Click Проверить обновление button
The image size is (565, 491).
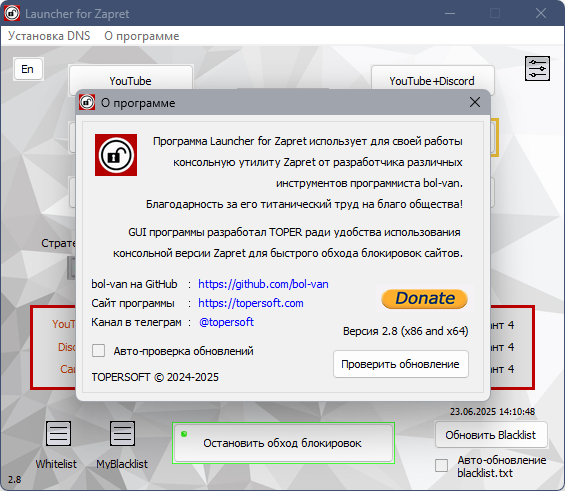pos(401,364)
